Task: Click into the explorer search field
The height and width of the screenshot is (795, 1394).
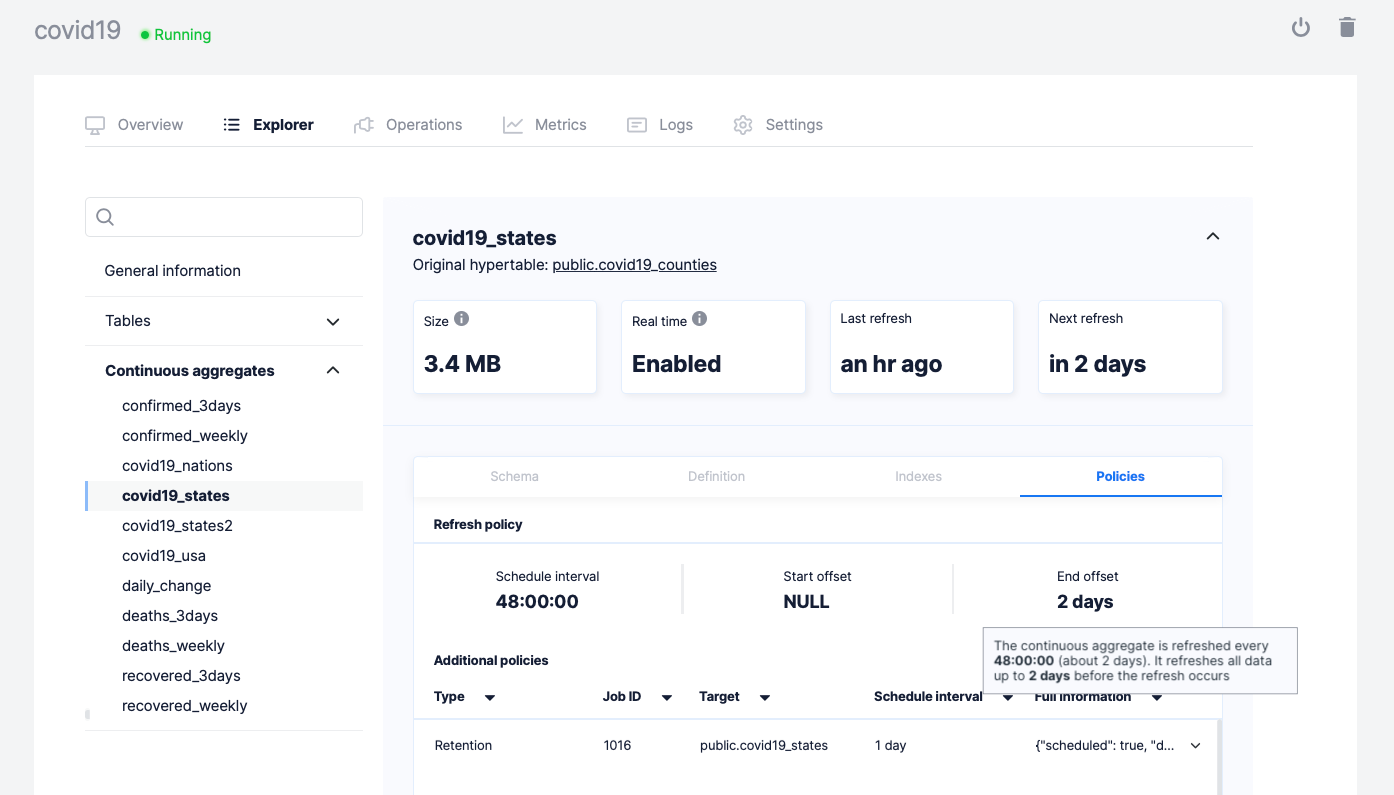Action: click(235, 217)
